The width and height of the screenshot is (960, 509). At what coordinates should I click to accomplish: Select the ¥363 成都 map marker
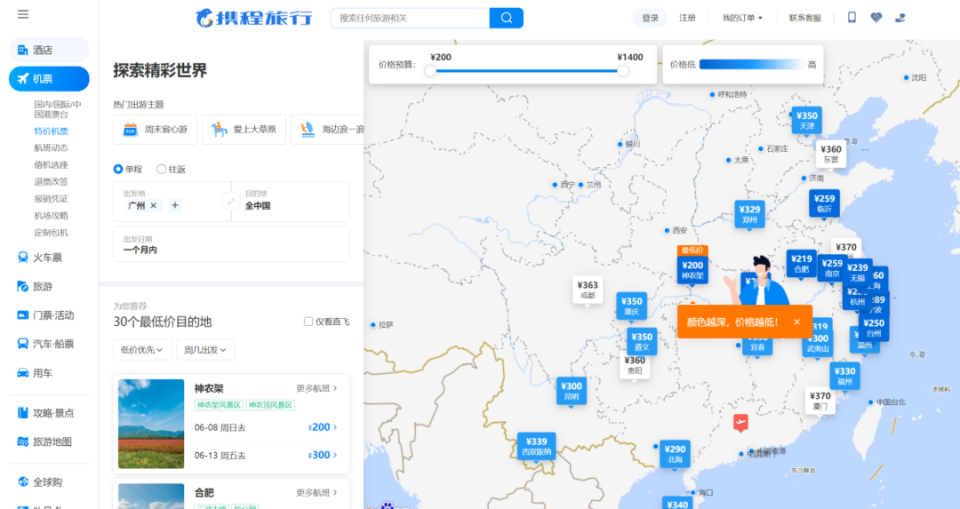point(587,290)
